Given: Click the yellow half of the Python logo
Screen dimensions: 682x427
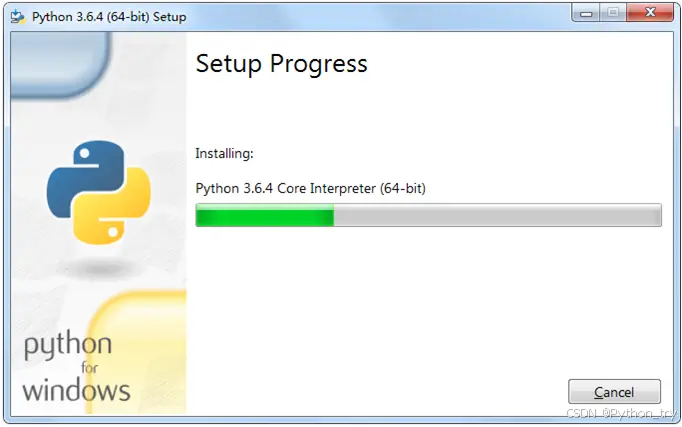Looking at the screenshot, I should pos(112,206).
